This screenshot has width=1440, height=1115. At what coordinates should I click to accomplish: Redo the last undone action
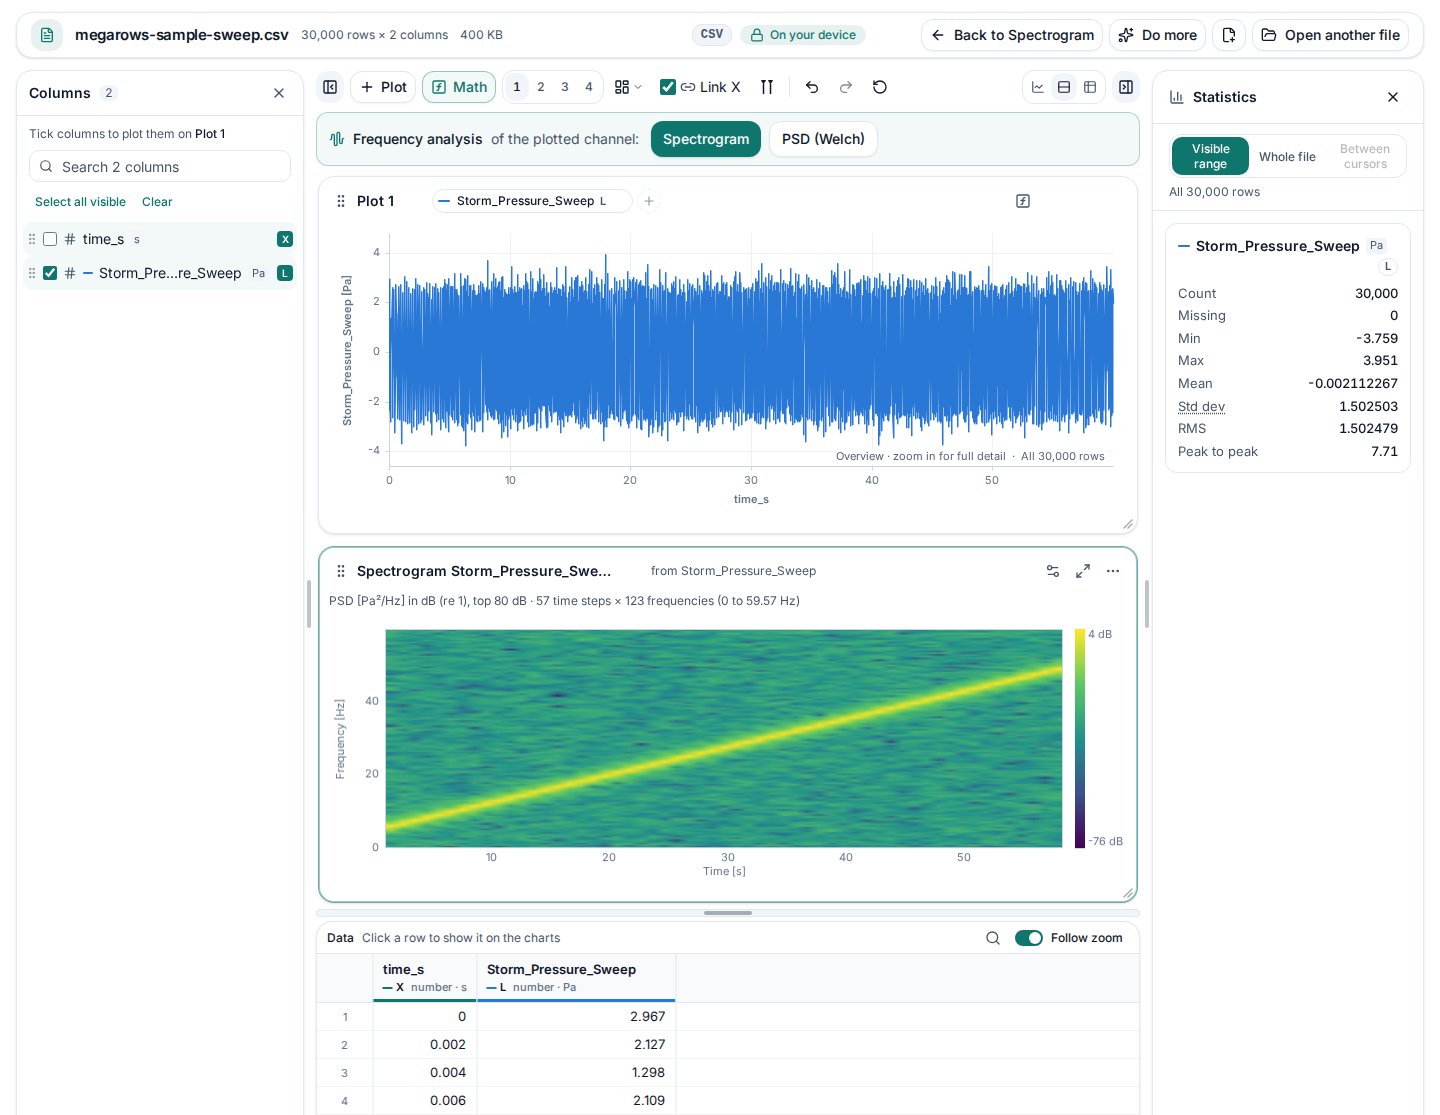coord(846,87)
